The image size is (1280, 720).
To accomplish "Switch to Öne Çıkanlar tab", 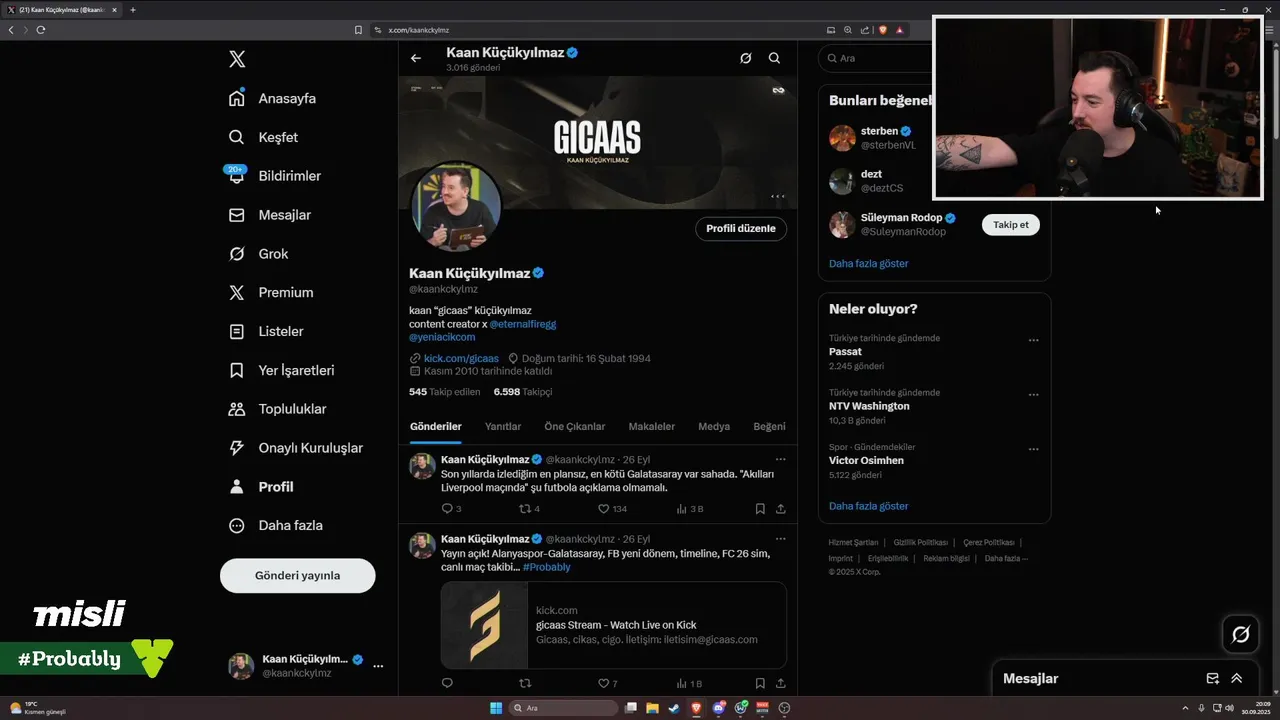I will pos(575,426).
